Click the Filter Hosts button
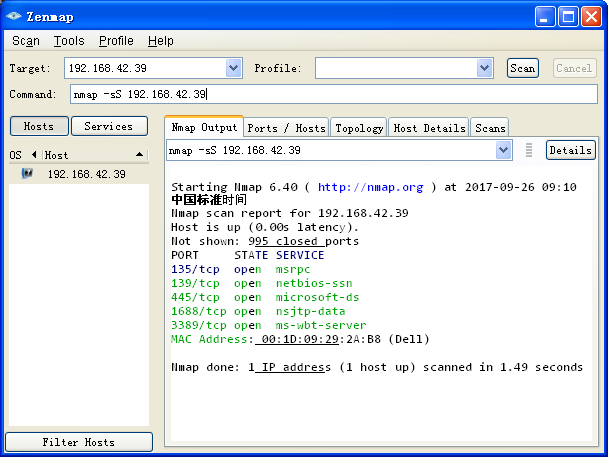The width and height of the screenshot is (608, 457). [79, 442]
